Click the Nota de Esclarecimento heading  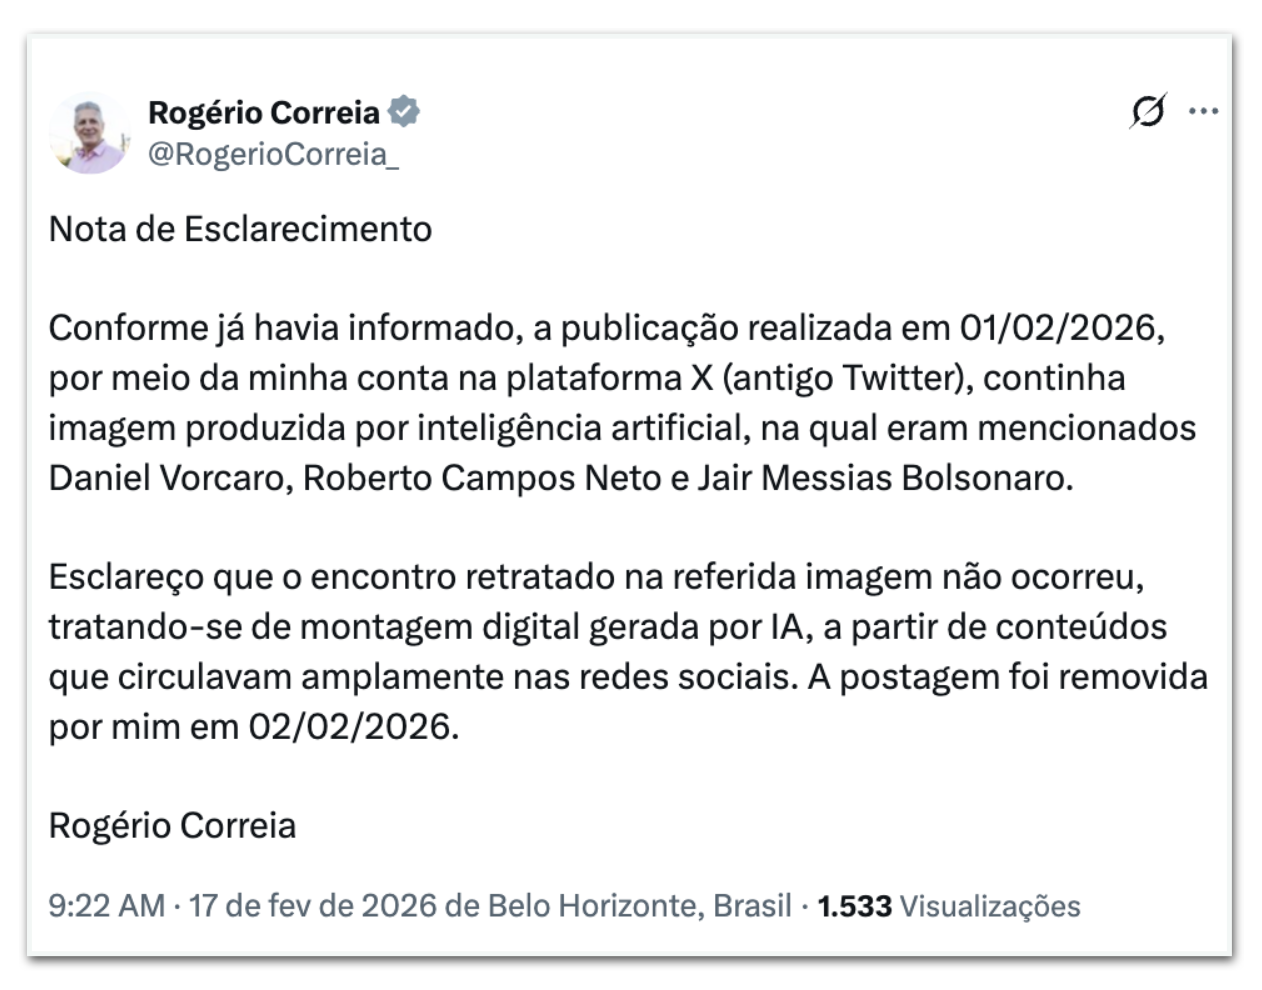(x=240, y=230)
